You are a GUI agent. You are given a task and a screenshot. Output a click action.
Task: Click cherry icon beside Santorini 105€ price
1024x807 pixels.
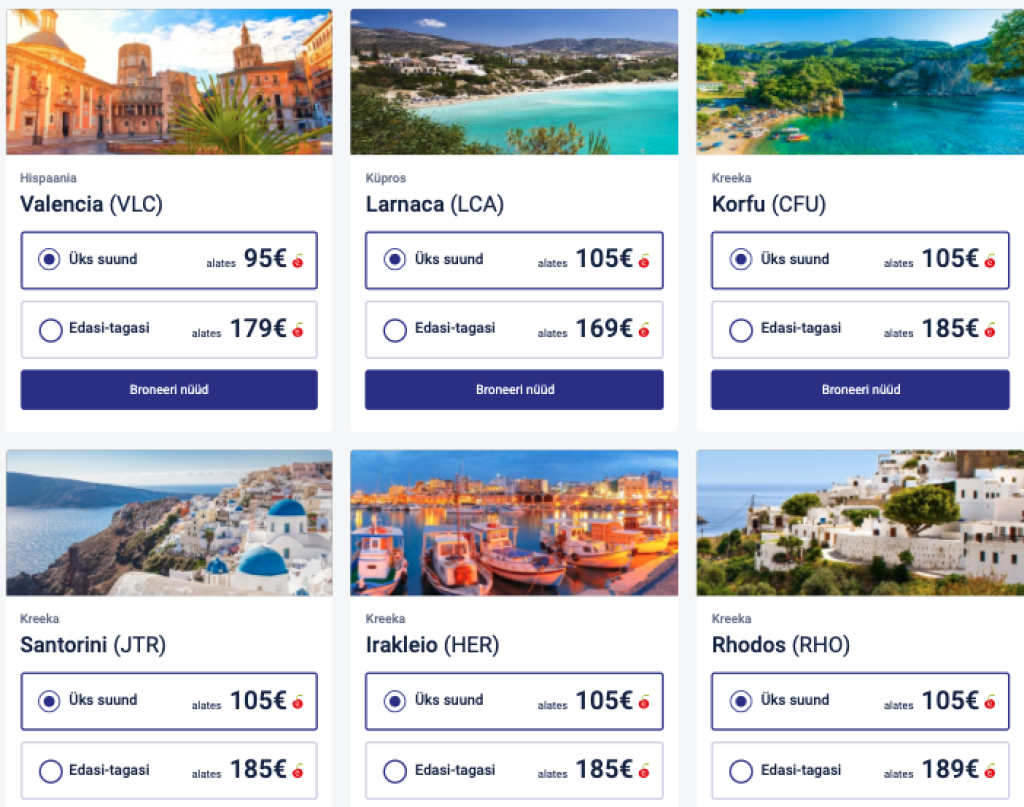tap(298, 702)
